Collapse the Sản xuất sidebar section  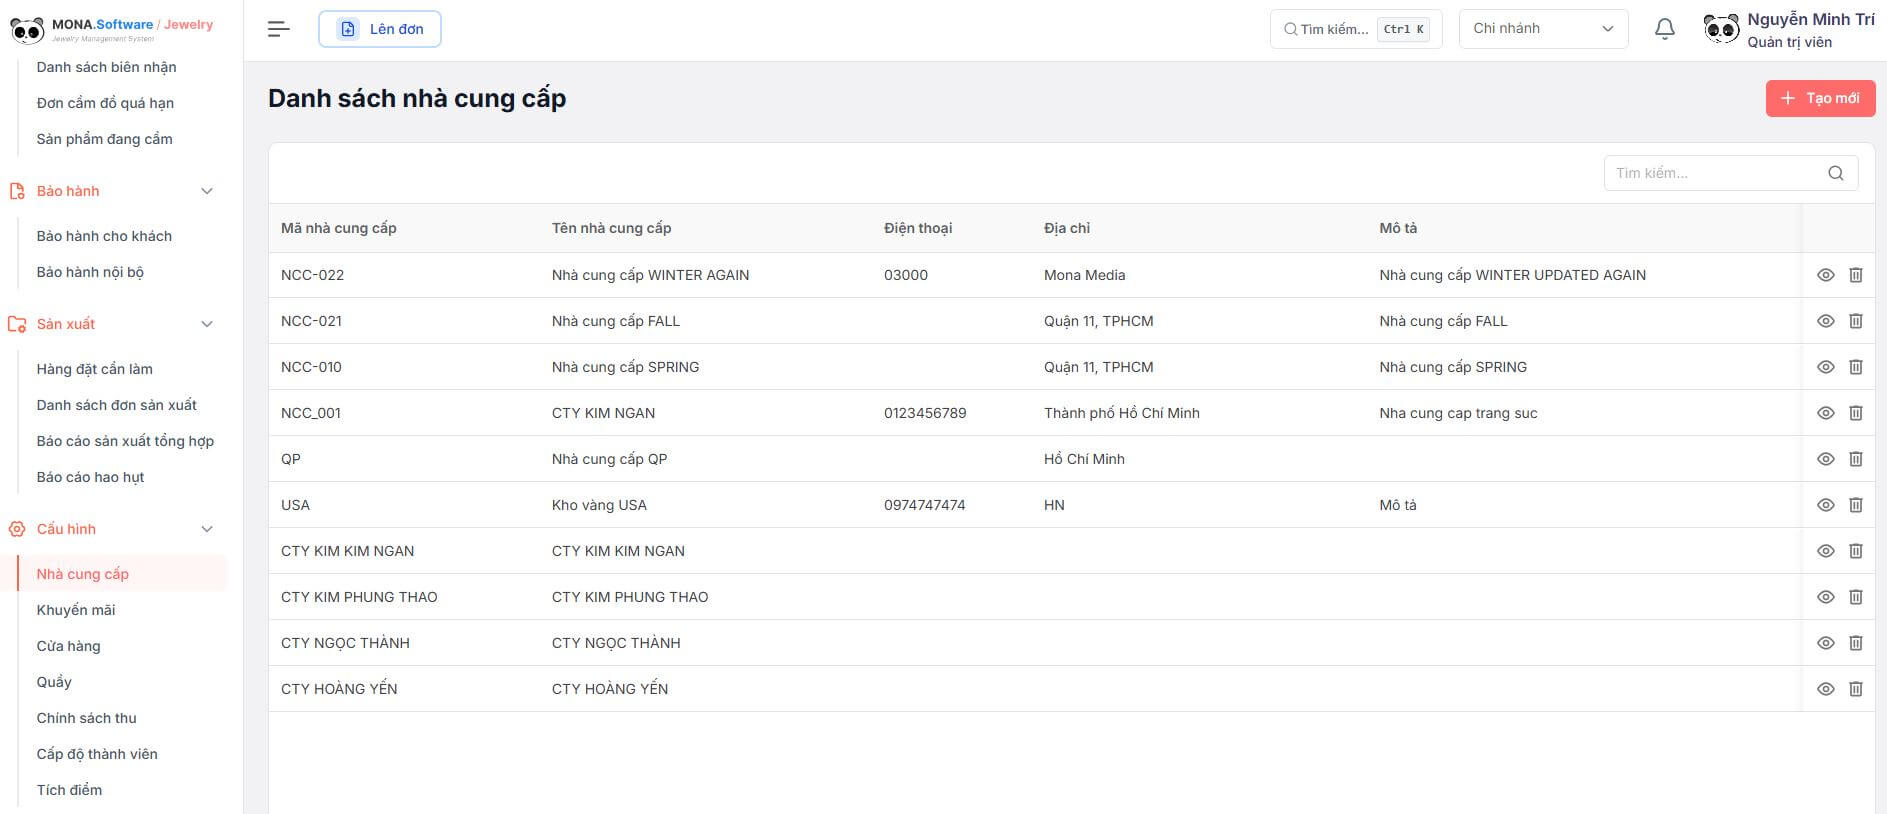pyautogui.click(x=207, y=324)
